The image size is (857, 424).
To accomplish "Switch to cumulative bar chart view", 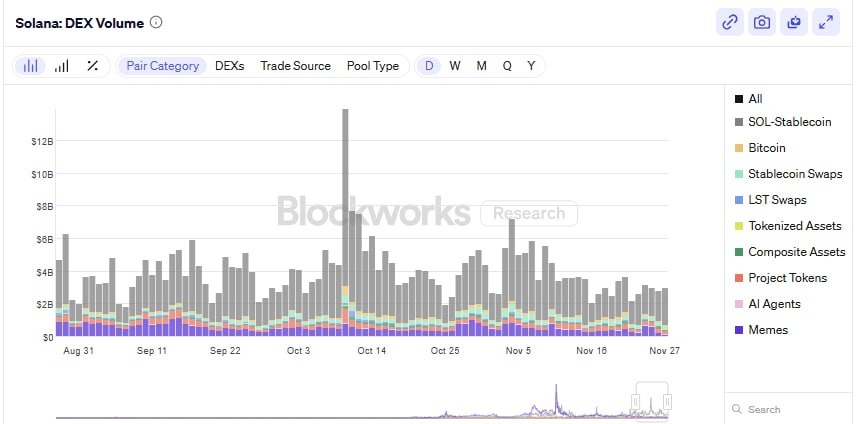I will tap(62, 66).
